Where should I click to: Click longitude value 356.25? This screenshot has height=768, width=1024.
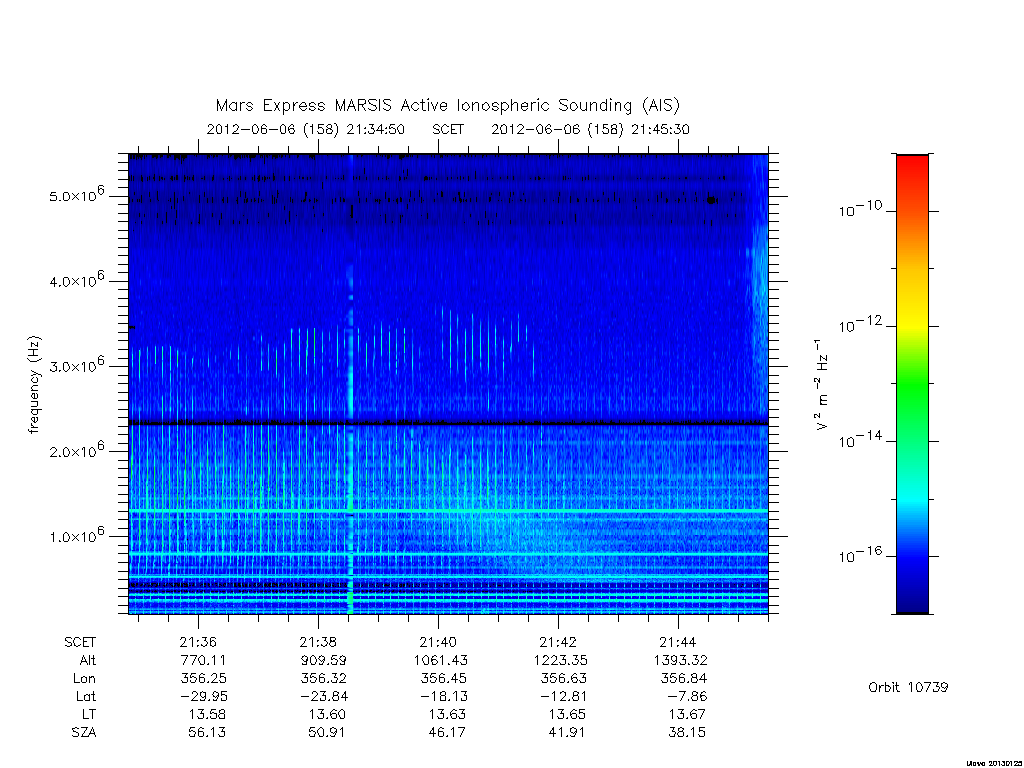pyautogui.click(x=203, y=679)
